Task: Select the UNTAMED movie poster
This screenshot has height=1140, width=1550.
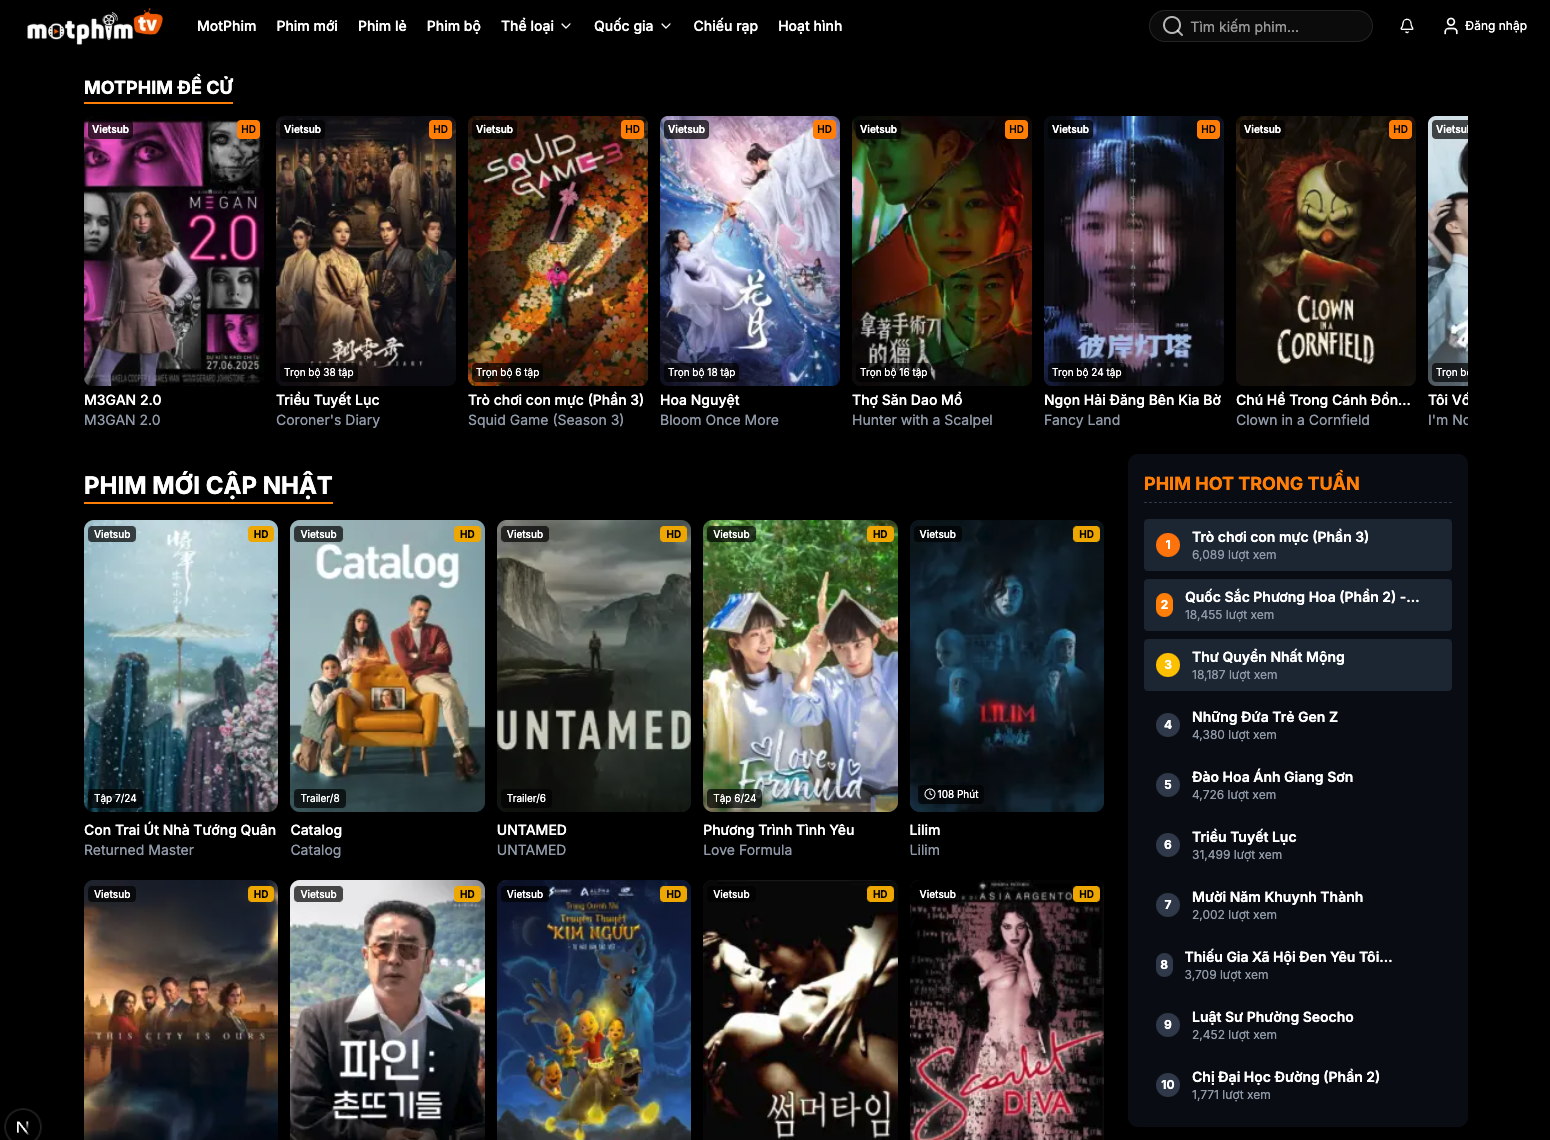Action: (x=593, y=665)
